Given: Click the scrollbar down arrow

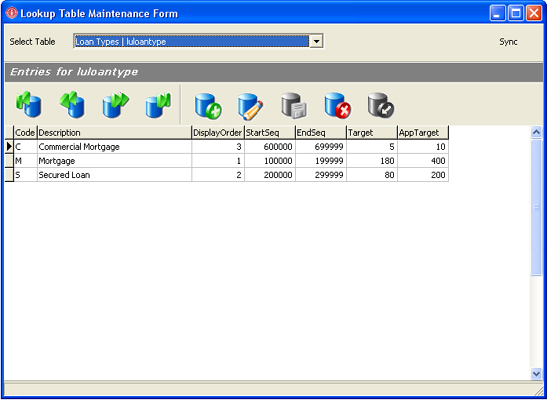Looking at the screenshot, I should coord(536,373).
